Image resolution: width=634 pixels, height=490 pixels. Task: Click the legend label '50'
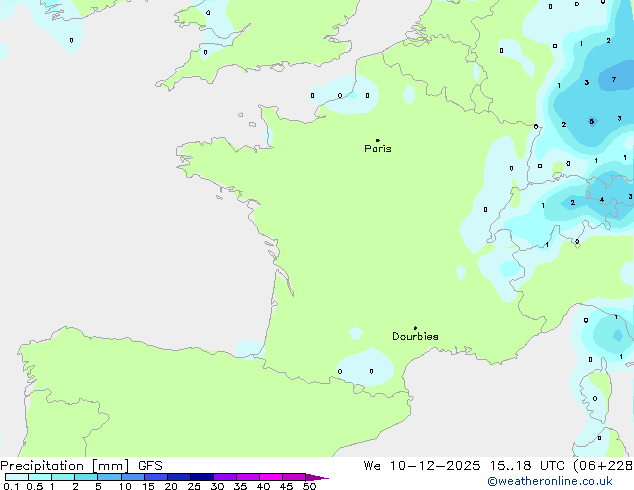coord(310,486)
